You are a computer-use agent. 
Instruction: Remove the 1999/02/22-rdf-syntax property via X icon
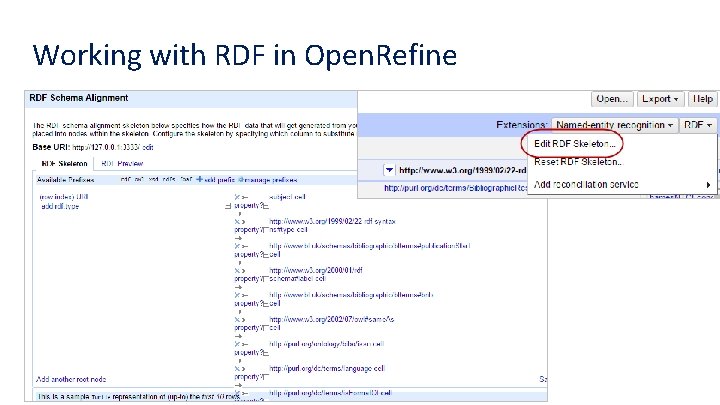pyautogui.click(x=237, y=221)
